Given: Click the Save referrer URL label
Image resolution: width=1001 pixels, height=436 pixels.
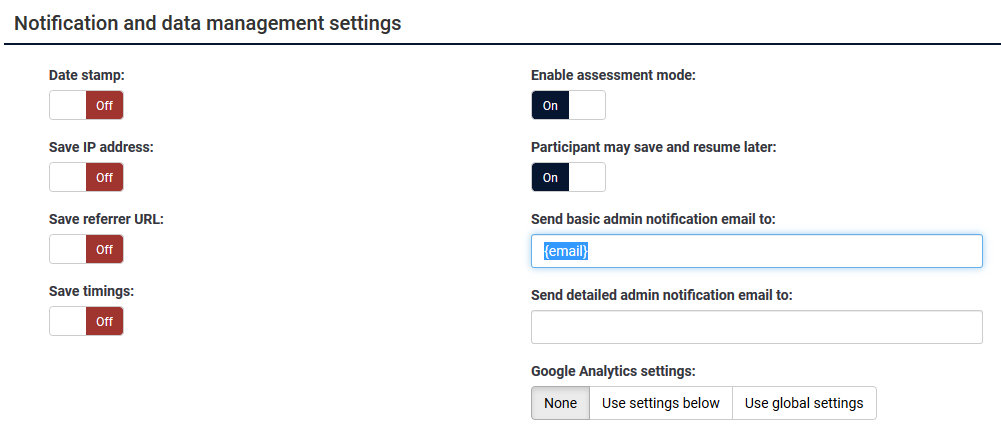Looking at the screenshot, I should tap(106, 219).
